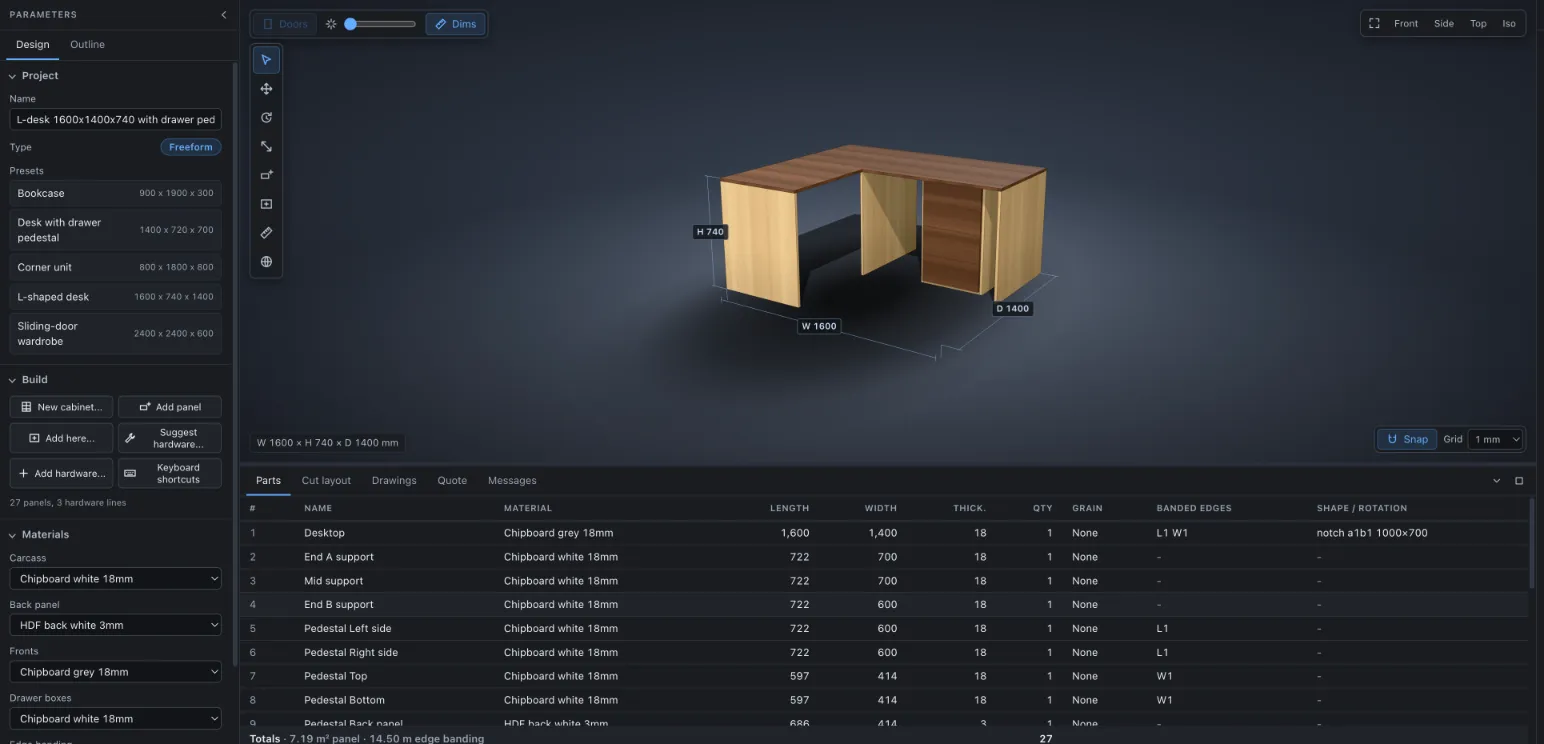Open the Outline tab
The height and width of the screenshot is (744, 1544).
click(87, 45)
